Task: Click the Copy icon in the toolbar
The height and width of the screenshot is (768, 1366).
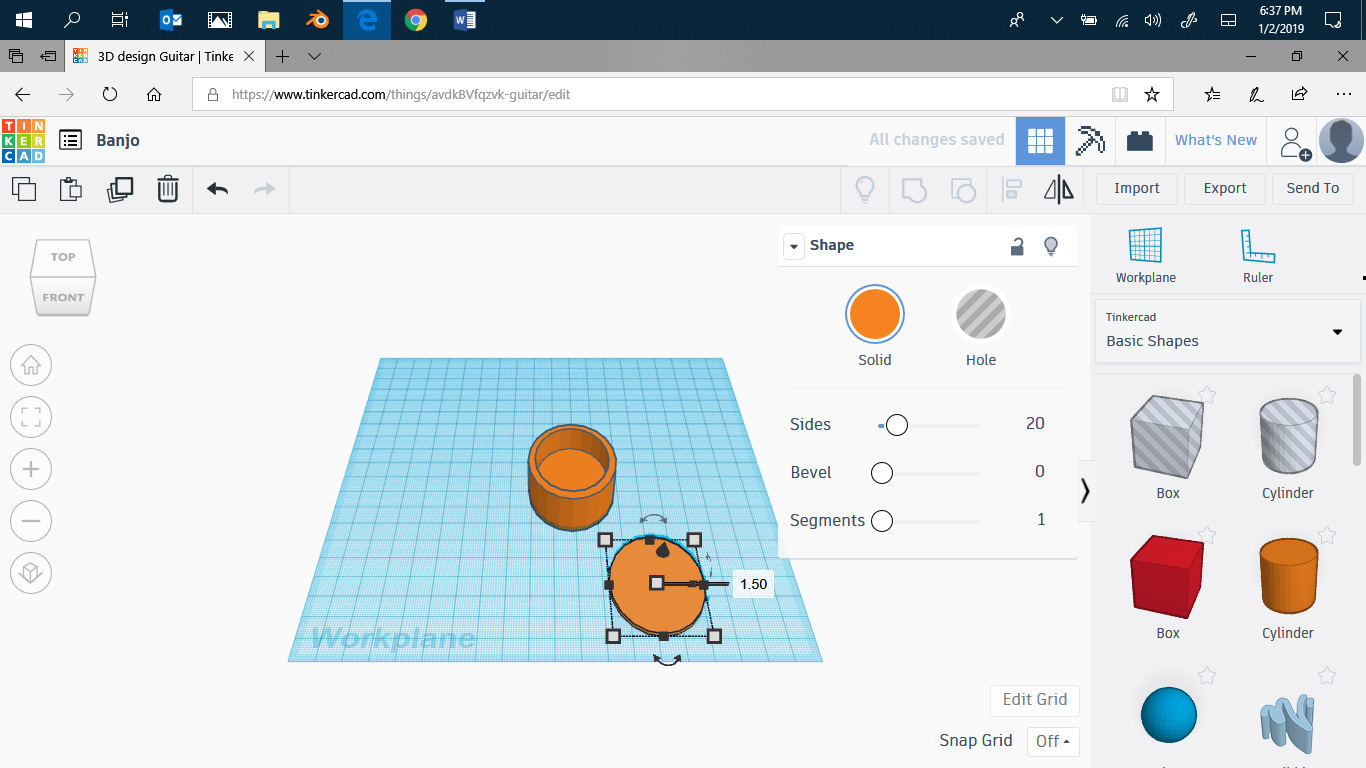Action: click(x=24, y=188)
